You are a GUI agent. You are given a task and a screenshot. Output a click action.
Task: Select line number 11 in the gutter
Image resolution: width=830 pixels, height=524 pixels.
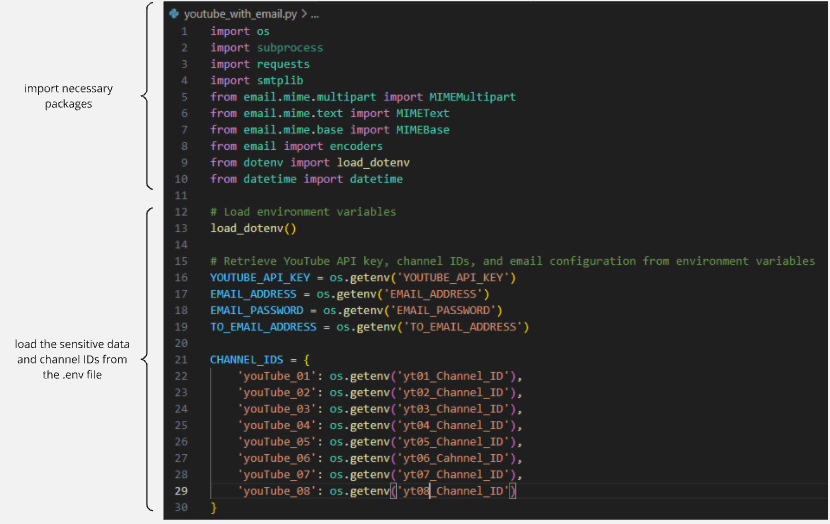coord(181,195)
